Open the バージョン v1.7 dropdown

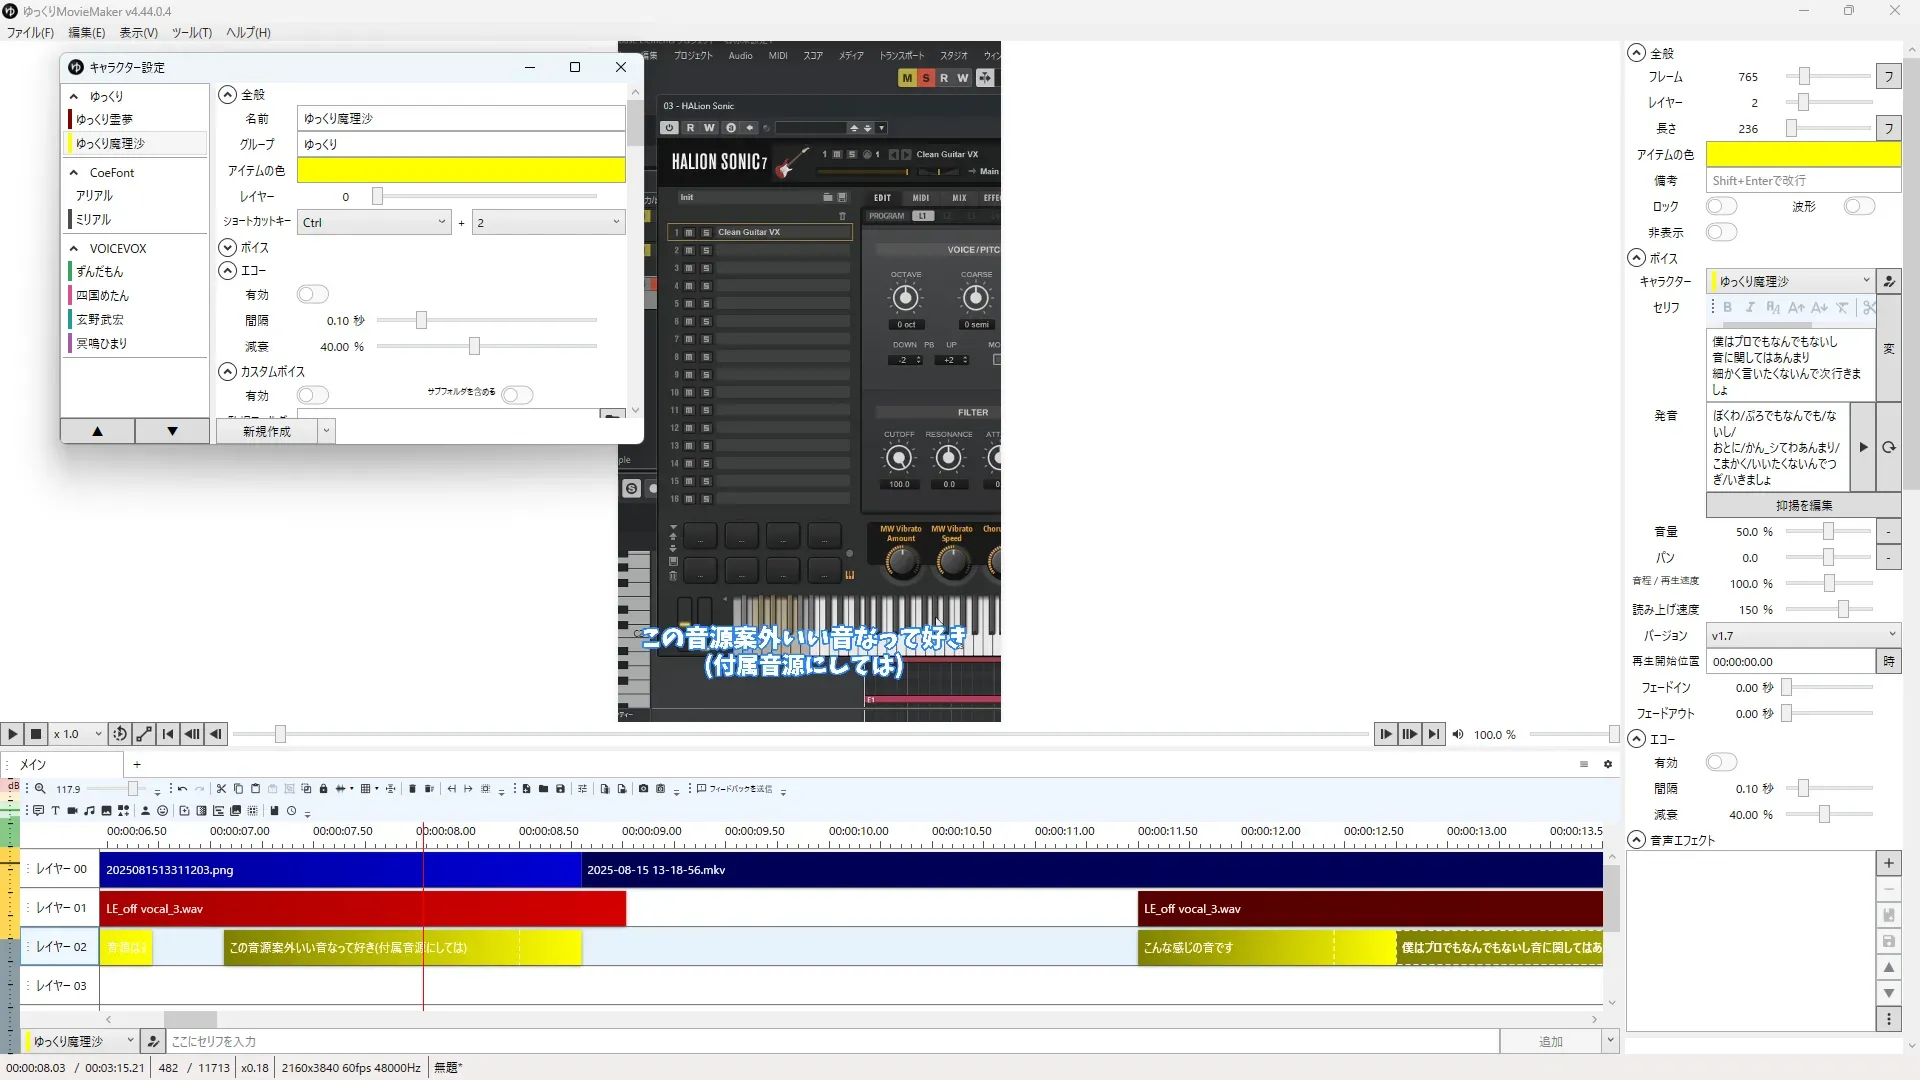pyautogui.click(x=1802, y=635)
